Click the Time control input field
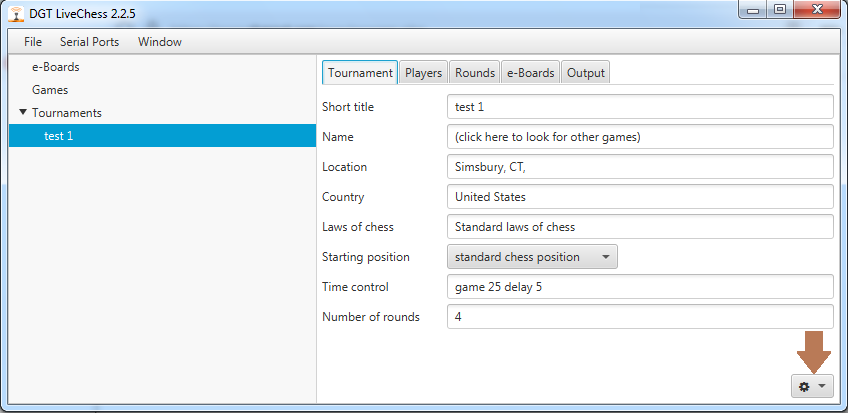The image size is (848, 413). pyautogui.click(x=640, y=287)
